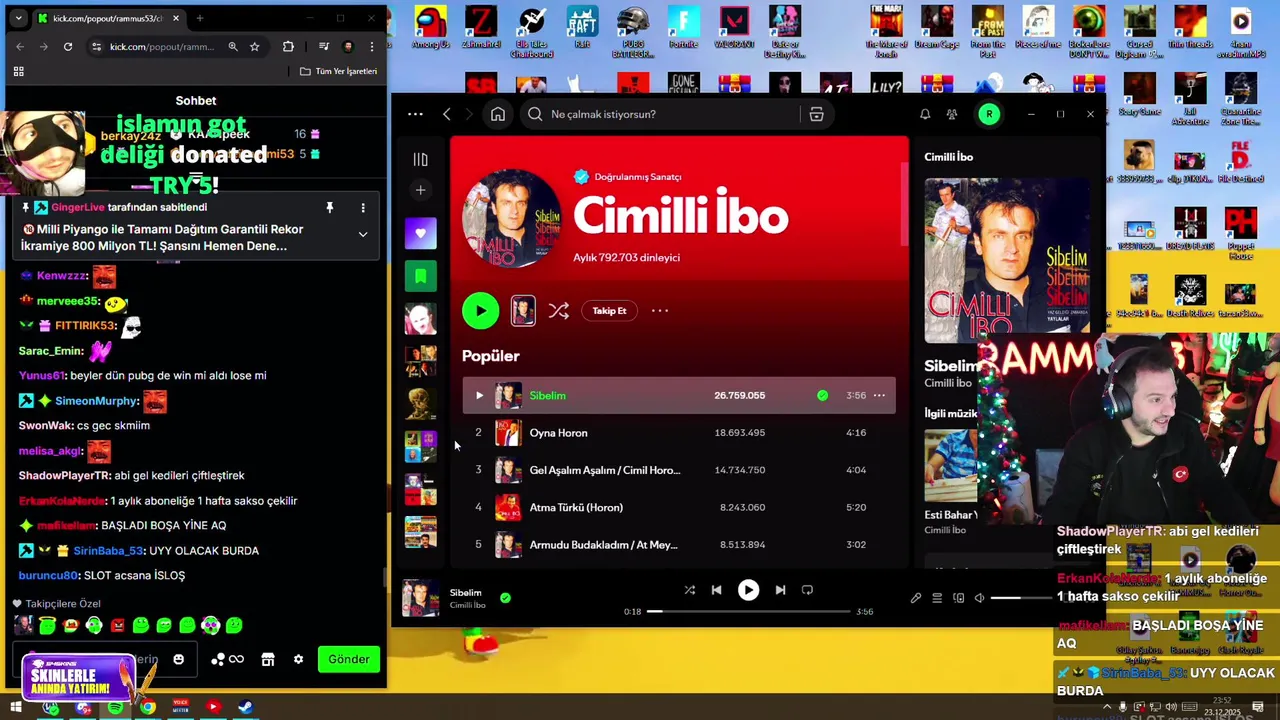1280x720 pixels.
Task: Reload the kick.com page
Action: 68,46
